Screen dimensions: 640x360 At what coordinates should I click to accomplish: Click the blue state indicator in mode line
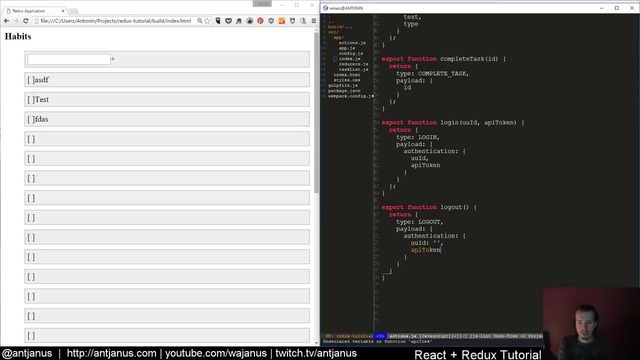click(380, 336)
